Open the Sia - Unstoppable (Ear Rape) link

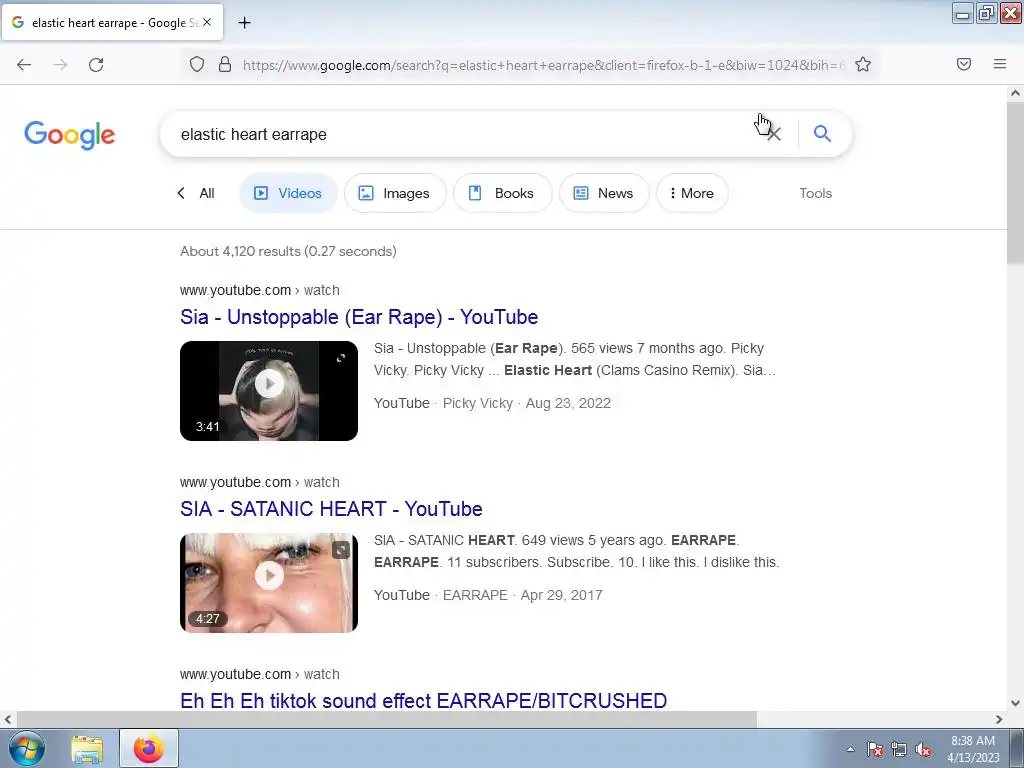[x=359, y=317]
